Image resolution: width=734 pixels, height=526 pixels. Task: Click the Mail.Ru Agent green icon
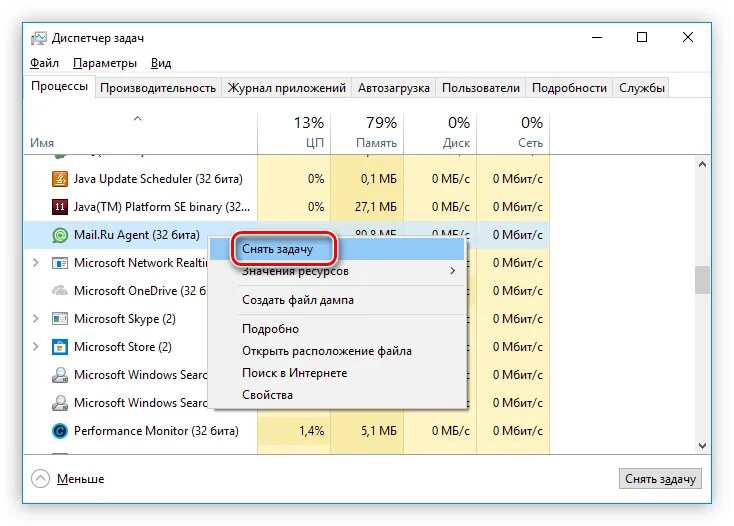click(59, 235)
